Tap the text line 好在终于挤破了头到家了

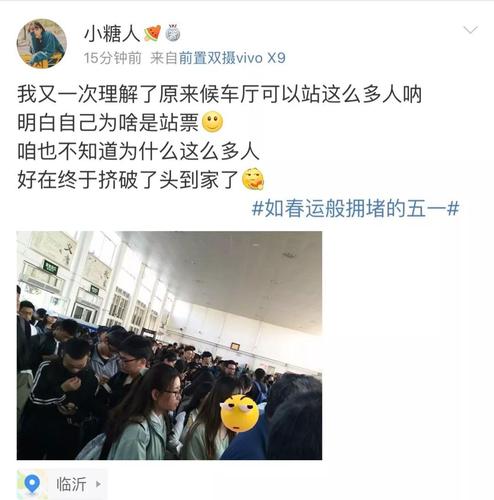click(128, 180)
